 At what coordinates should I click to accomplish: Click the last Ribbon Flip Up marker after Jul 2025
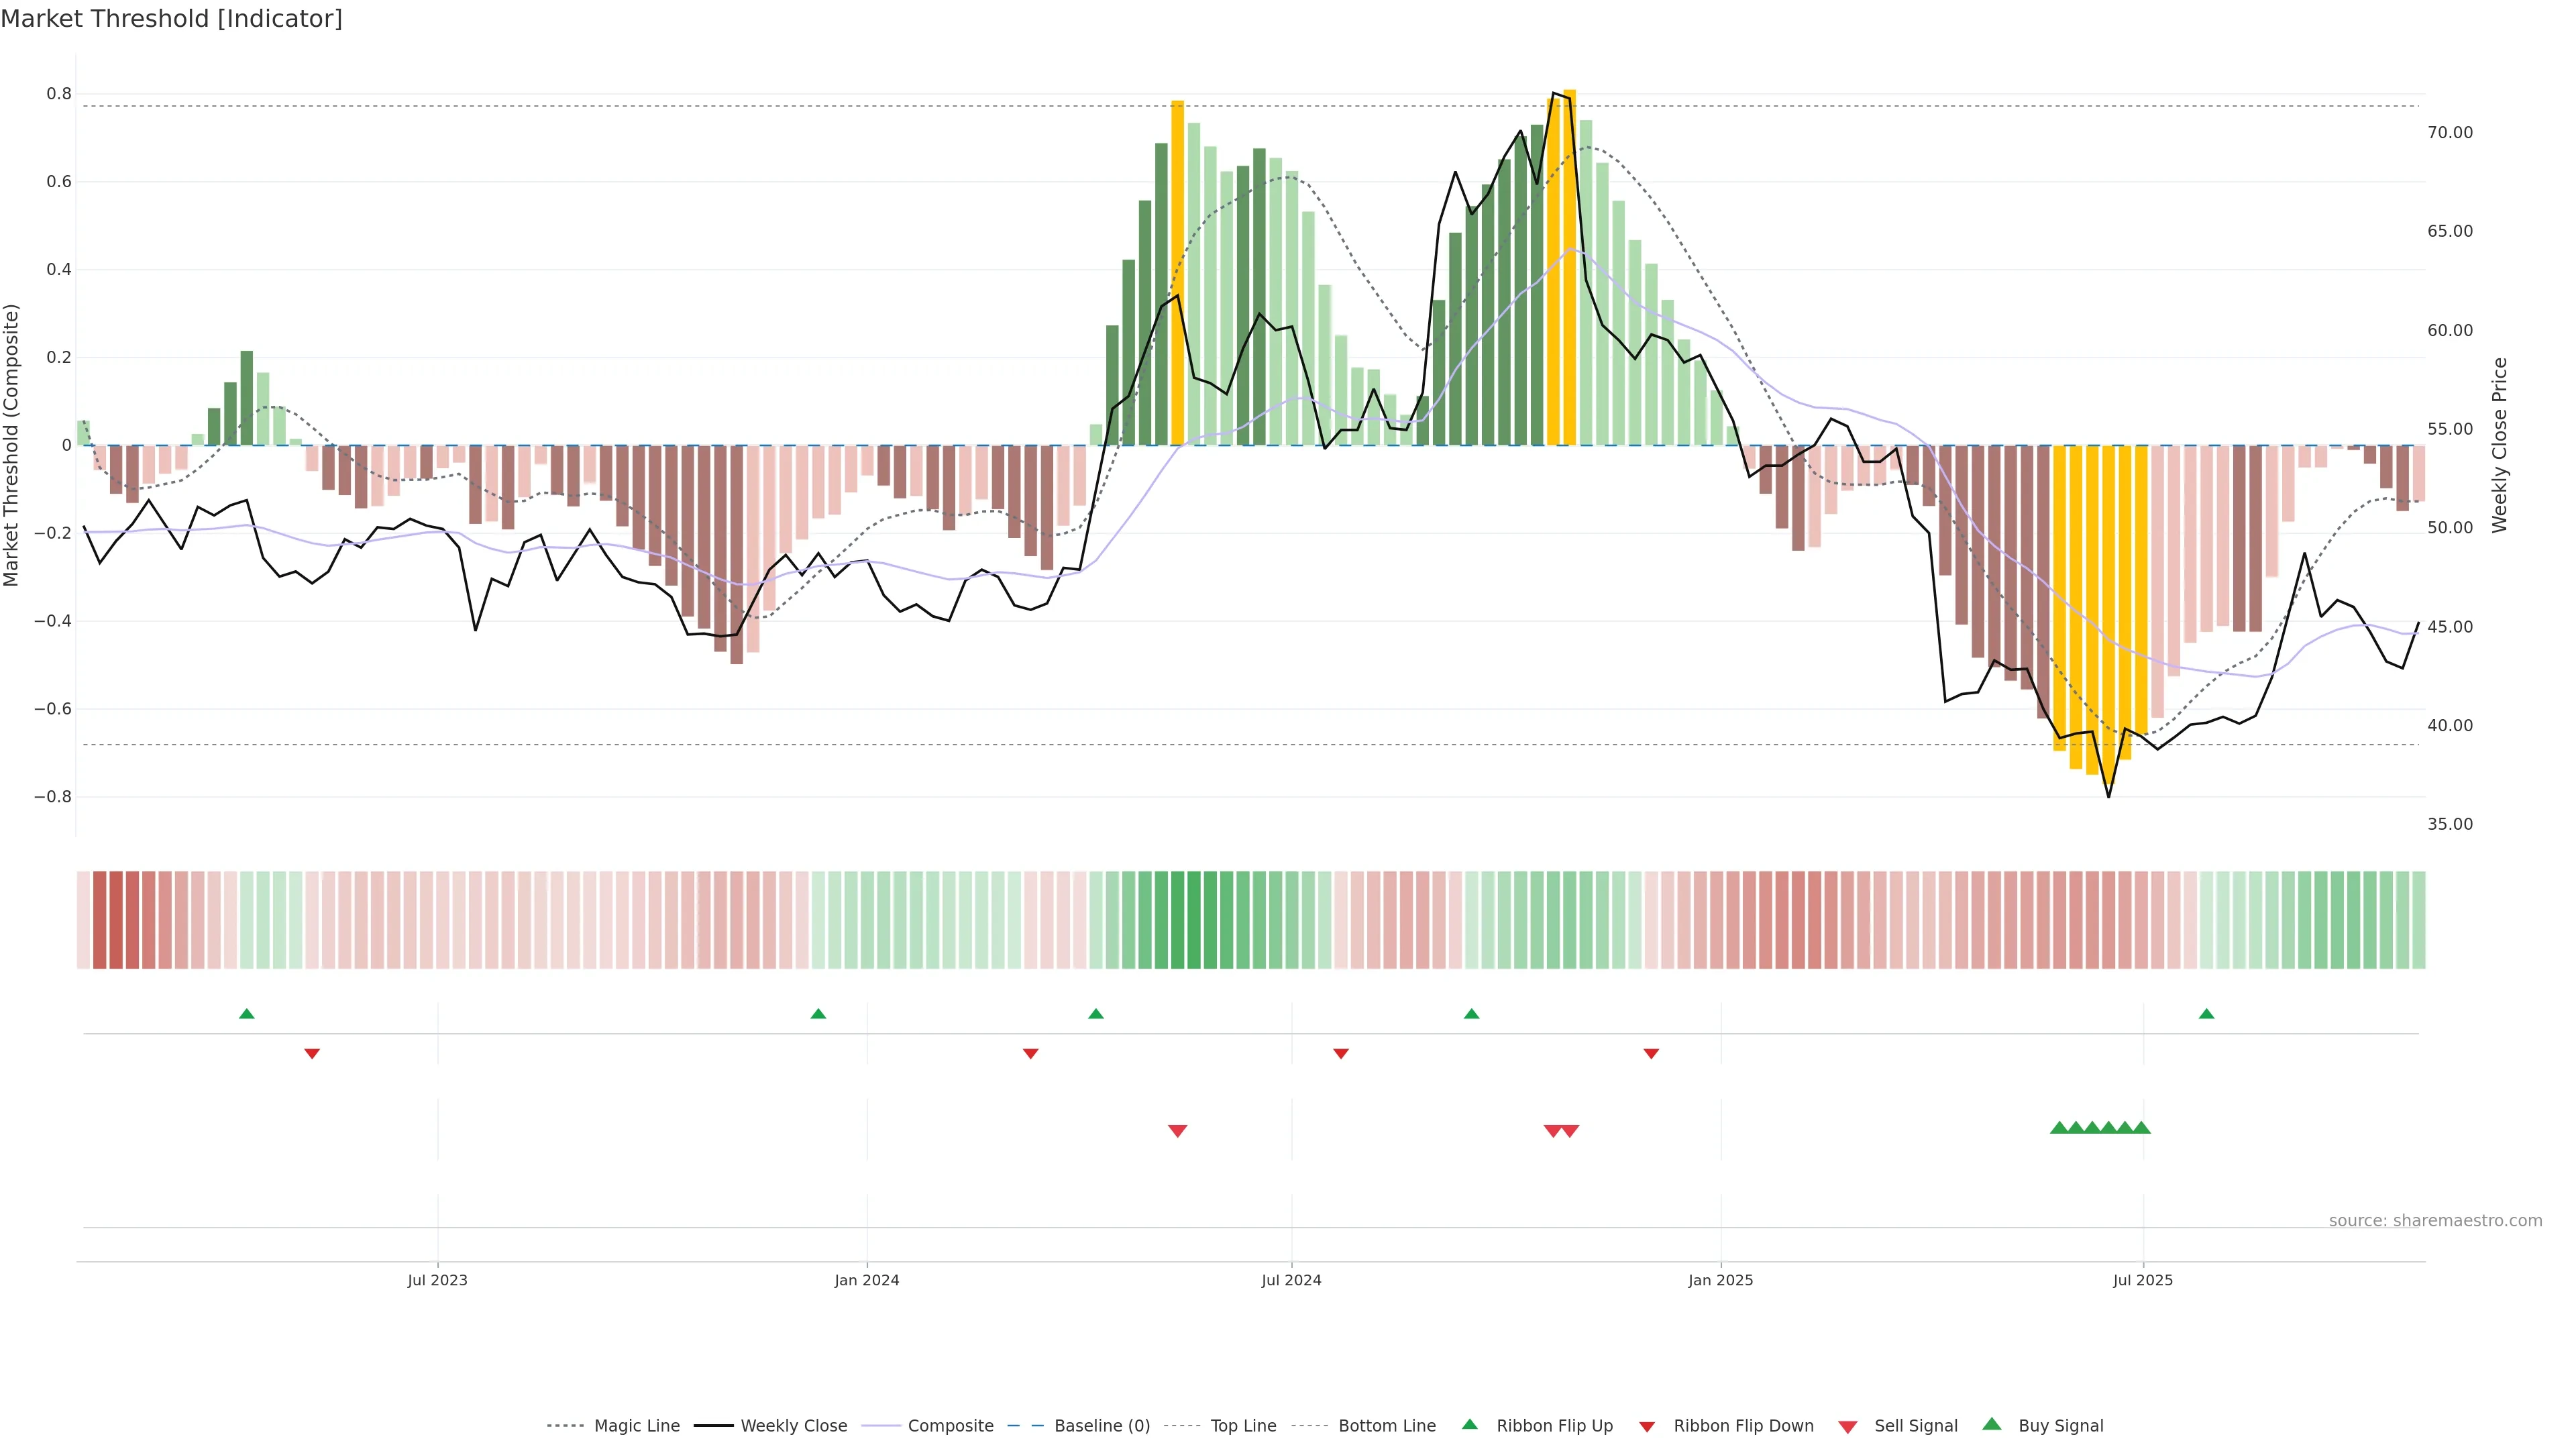coord(2206,1014)
